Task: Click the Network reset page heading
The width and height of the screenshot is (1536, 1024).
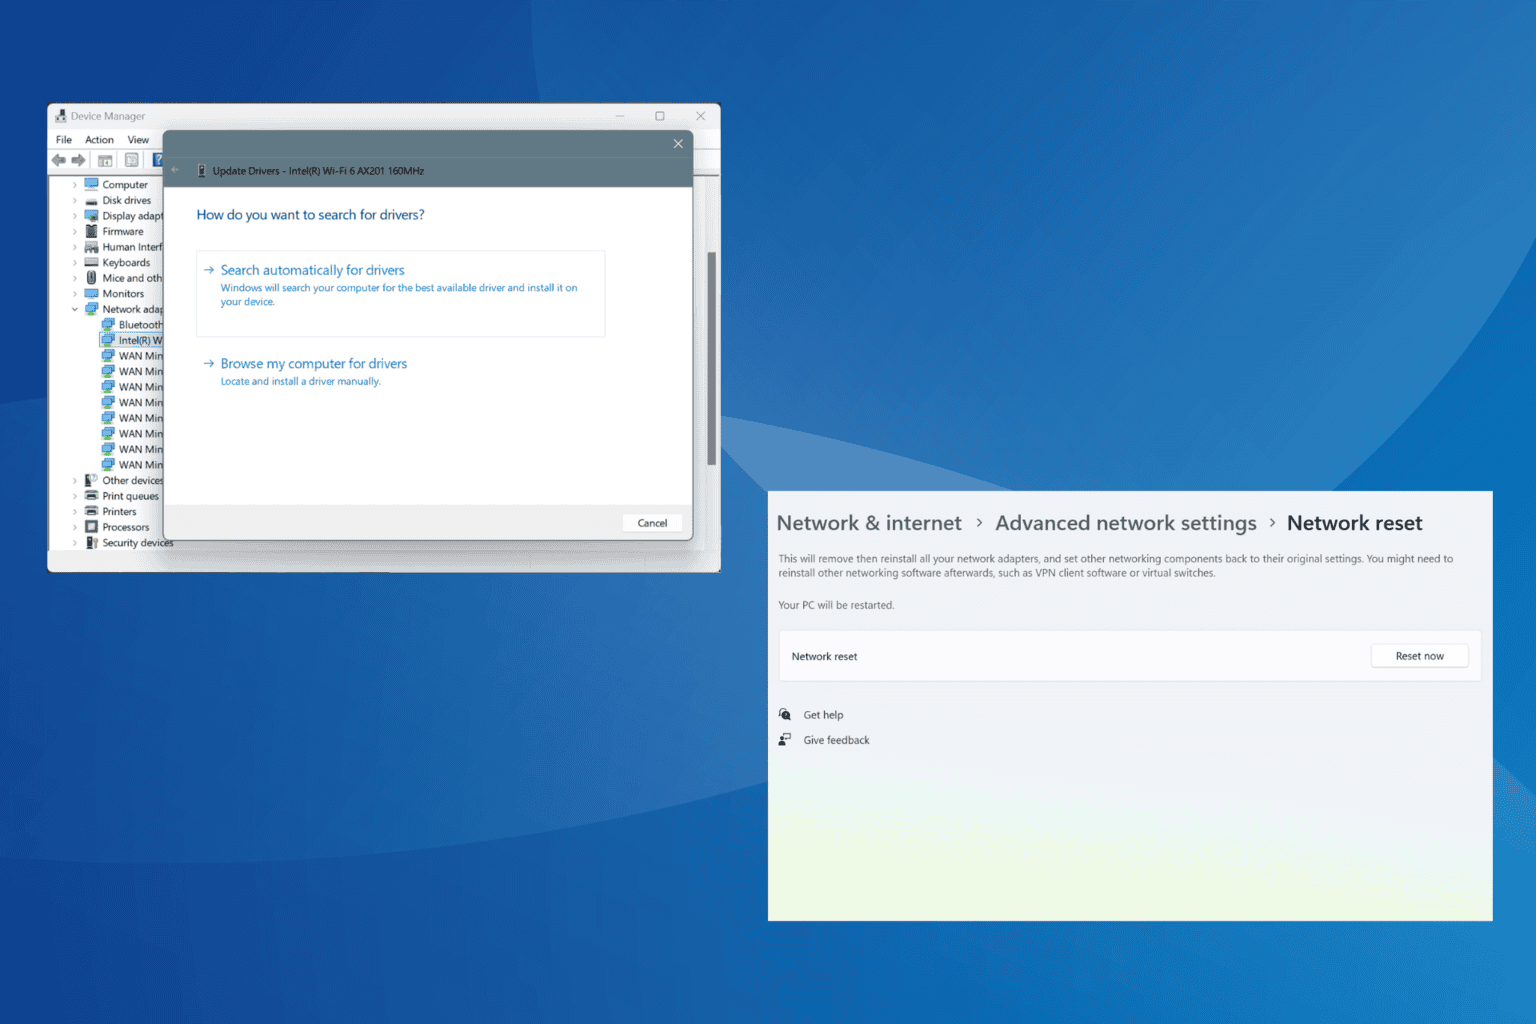Action: tap(1354, 523)
